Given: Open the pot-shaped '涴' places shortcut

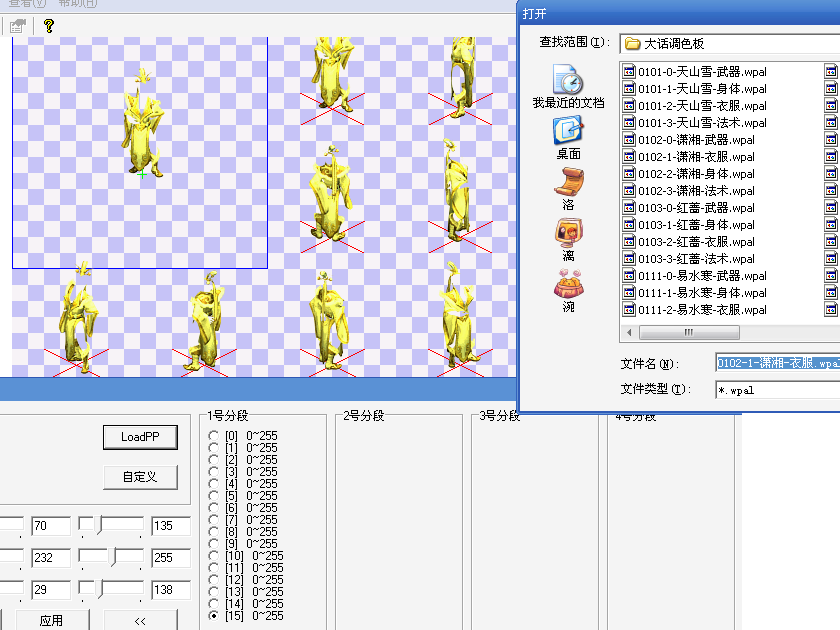Looking at the screenshot, I should [x=568, y=291].
